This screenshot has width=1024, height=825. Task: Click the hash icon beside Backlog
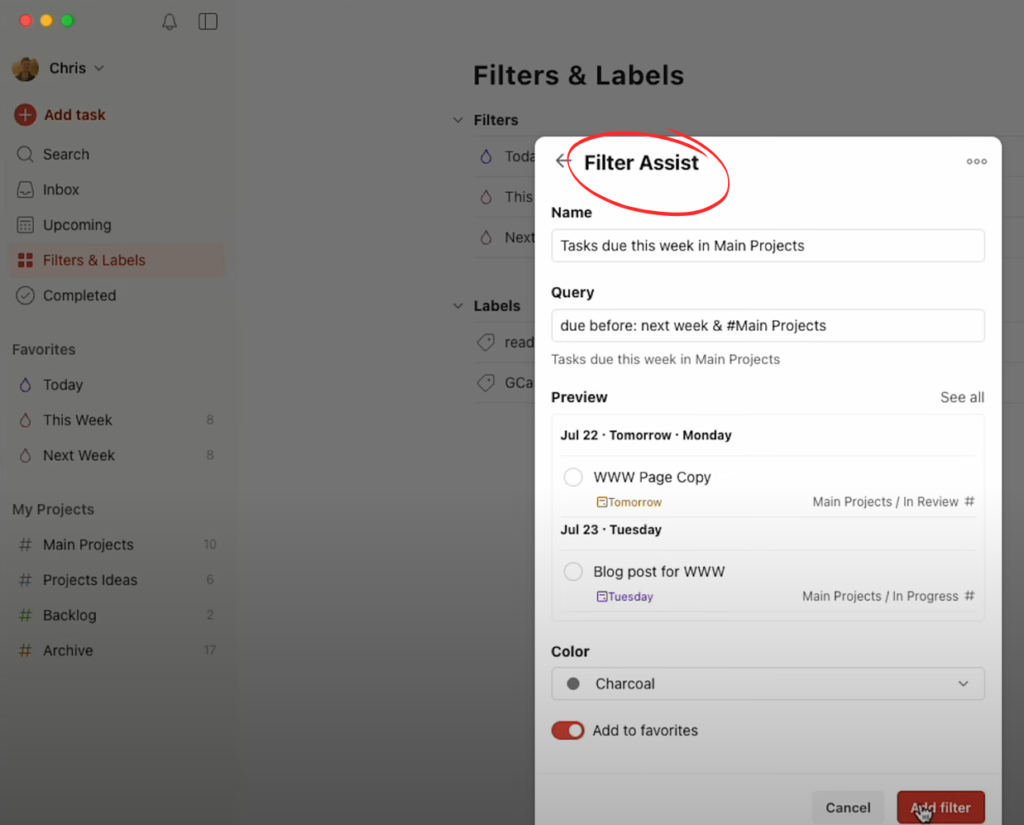pyautogui.click(x=25, y=615)
